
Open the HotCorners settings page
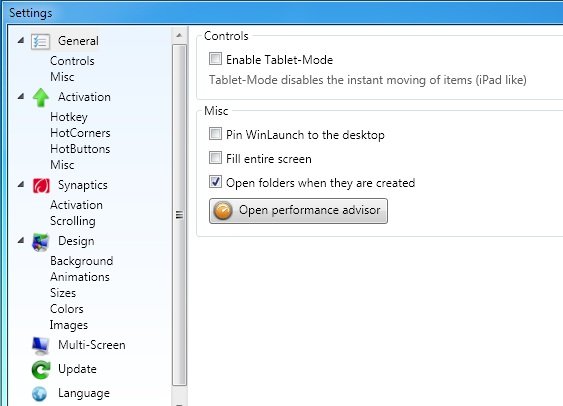80,133
